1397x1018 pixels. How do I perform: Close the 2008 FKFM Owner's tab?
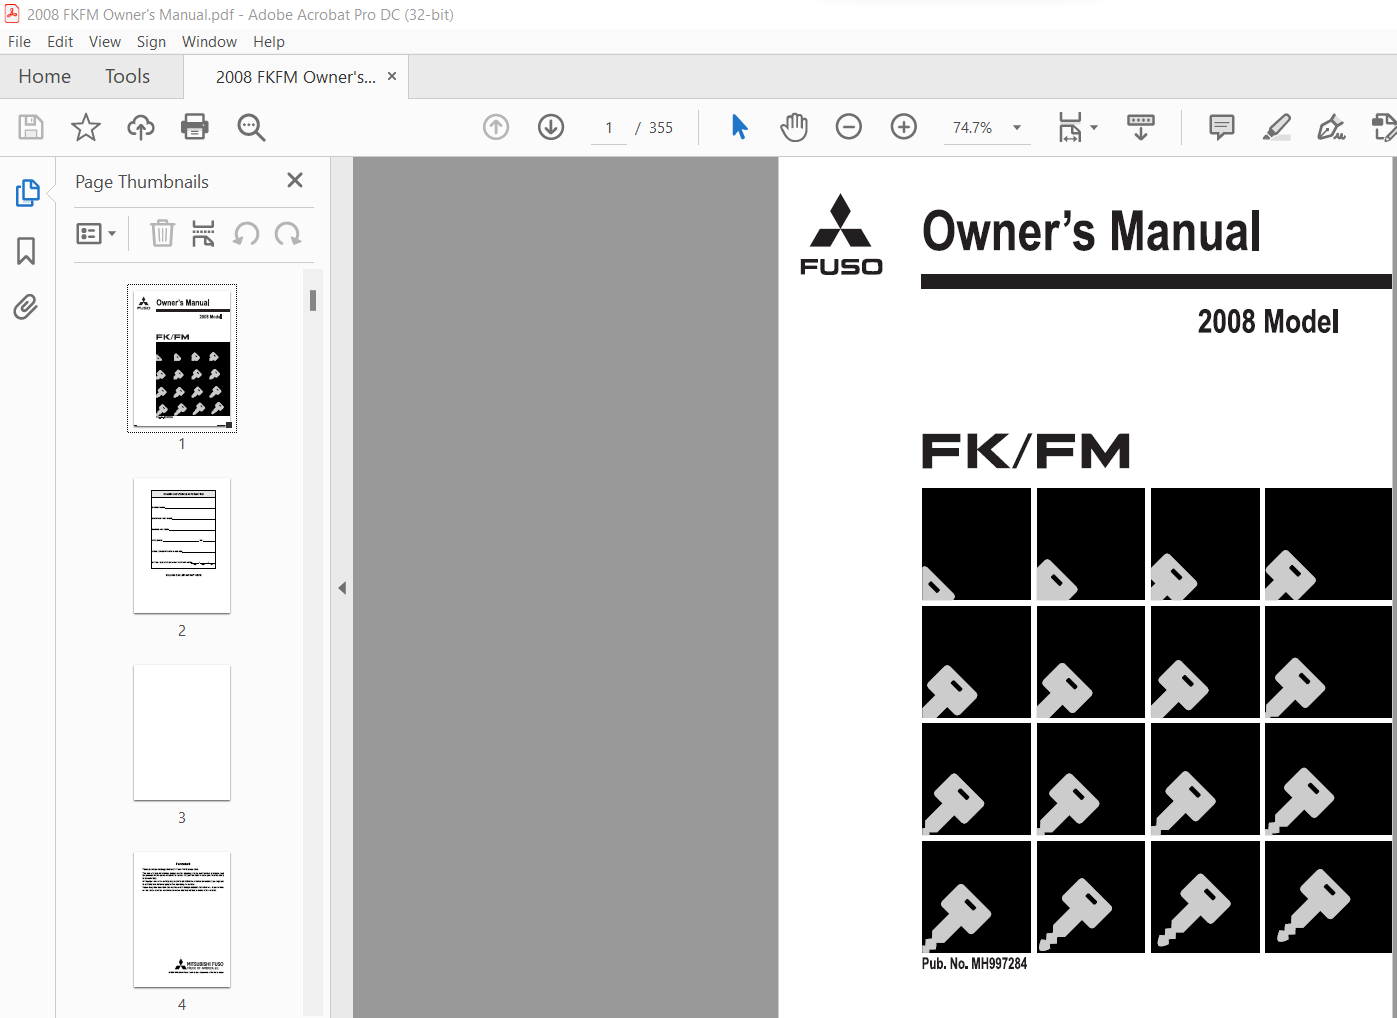pyautogui.click(x=392, y=76)
